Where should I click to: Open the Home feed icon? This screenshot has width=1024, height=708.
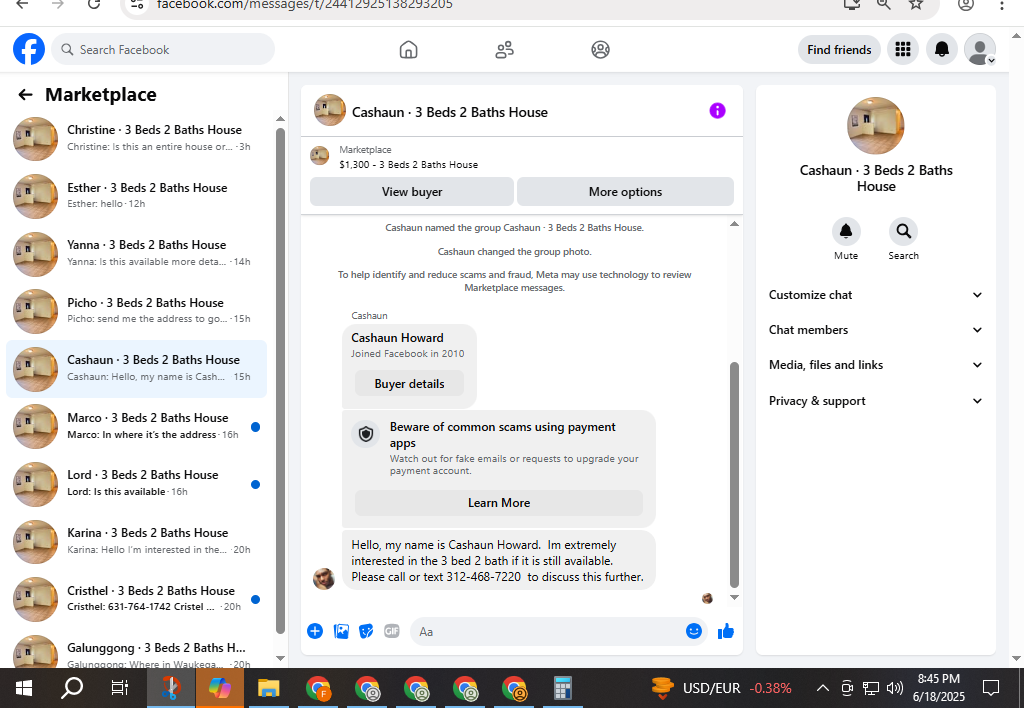(408, 50)
